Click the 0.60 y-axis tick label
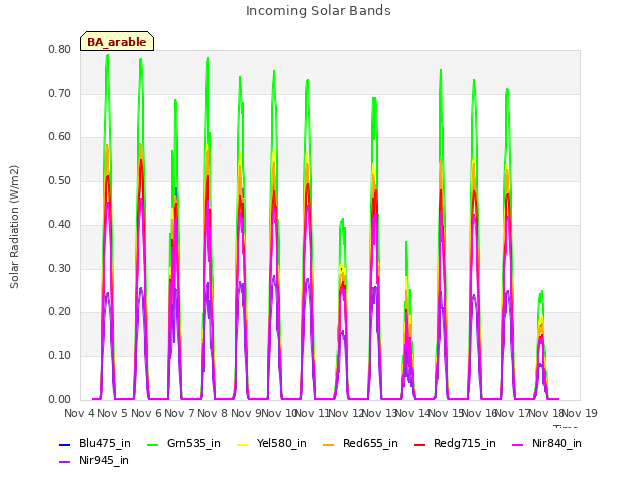The height and width of the screenshot is (480, 640). tap(60, 137)
